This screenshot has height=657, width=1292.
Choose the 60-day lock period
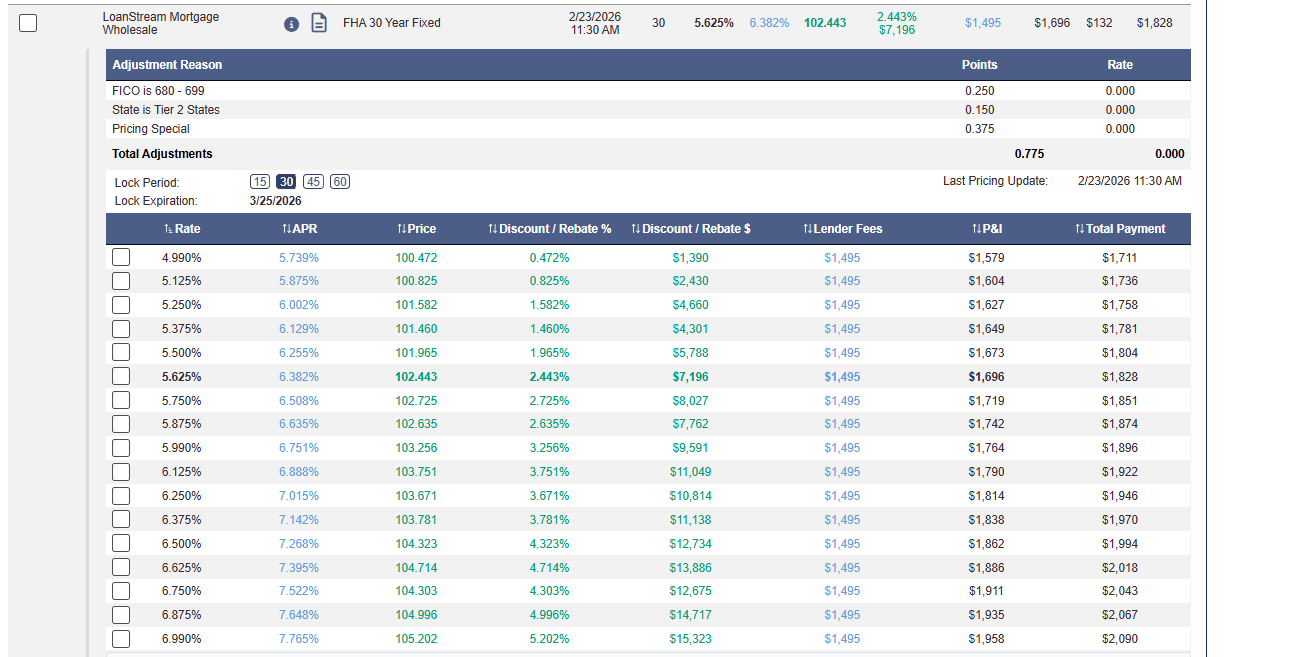[340, 182]
